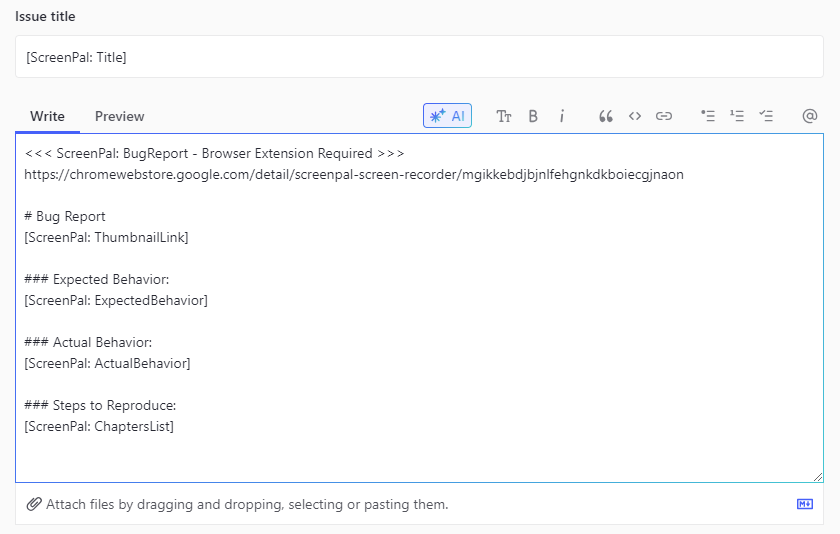The image size is (840, 534).
Task: Click the Attach files paperclip icon
Action: tap(34, 504)
